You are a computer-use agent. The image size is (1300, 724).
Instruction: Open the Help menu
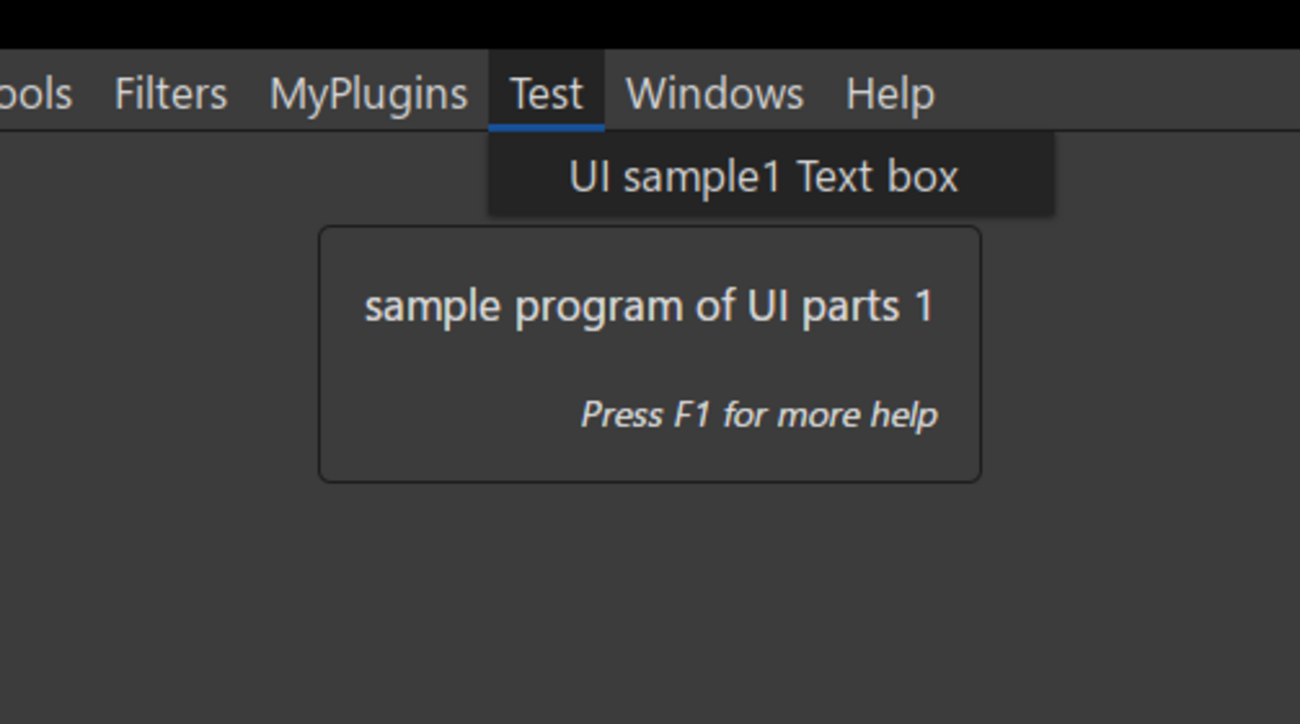[890, 94]
